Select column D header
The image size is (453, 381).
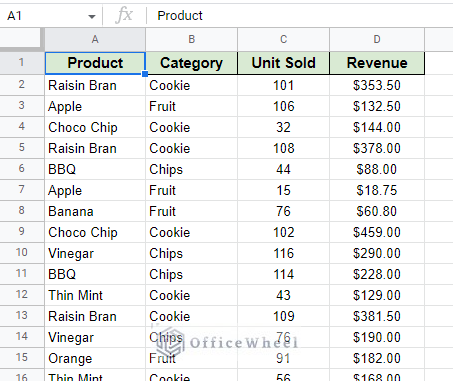pos(377,39)
